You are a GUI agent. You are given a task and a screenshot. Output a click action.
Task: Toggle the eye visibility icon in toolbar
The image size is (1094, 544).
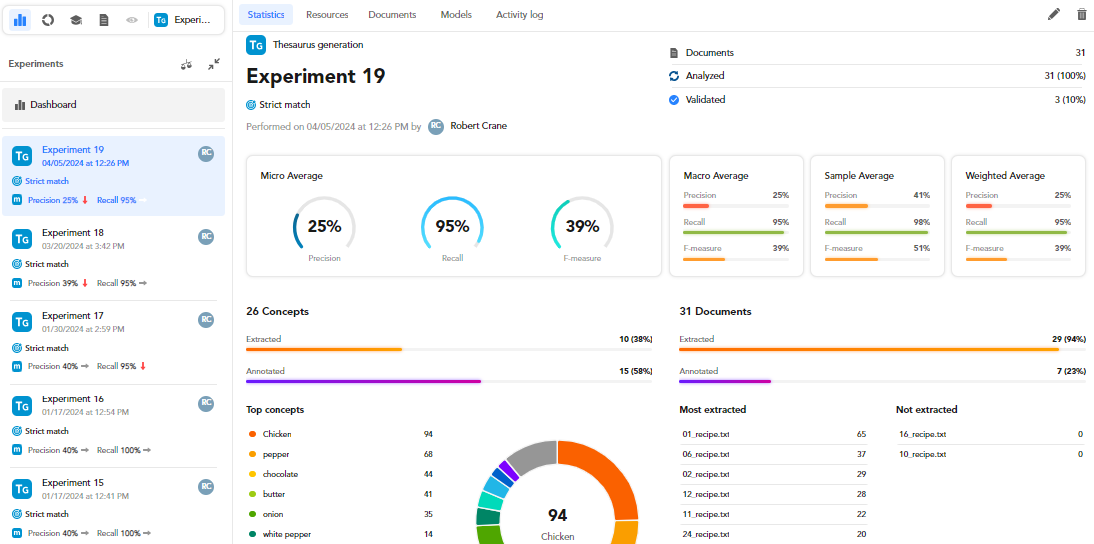tap(132, 20)
